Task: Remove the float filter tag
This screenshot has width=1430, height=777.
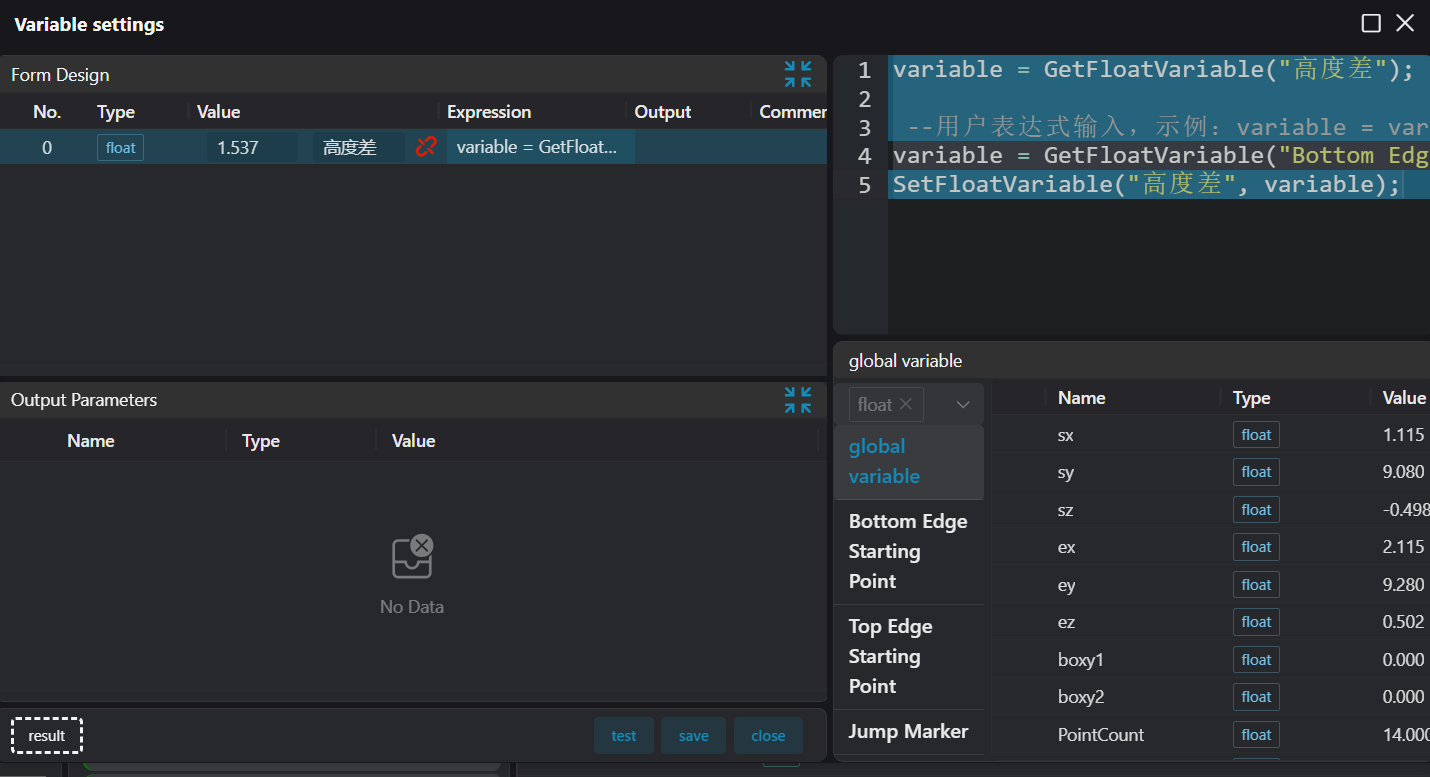Action: click(x=906, y=404)
